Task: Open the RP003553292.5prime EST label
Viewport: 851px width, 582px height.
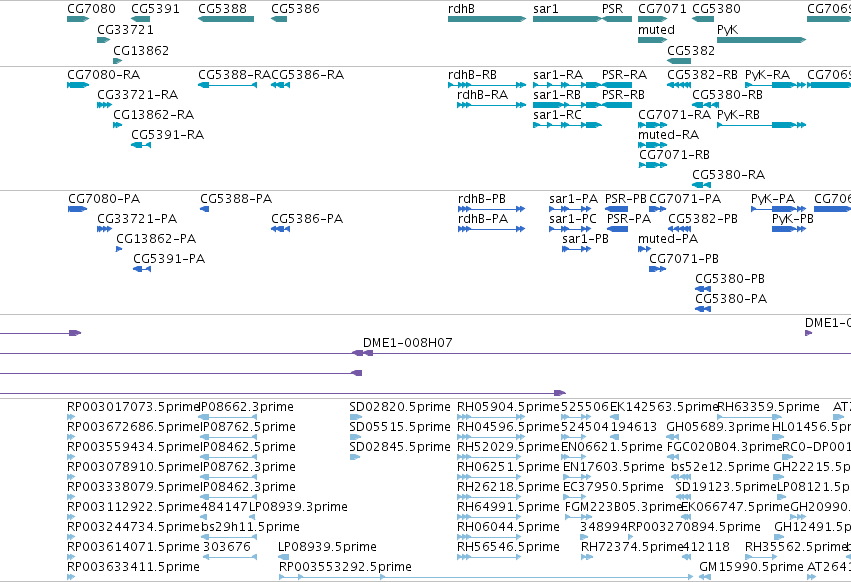Action: click(345, 567)
